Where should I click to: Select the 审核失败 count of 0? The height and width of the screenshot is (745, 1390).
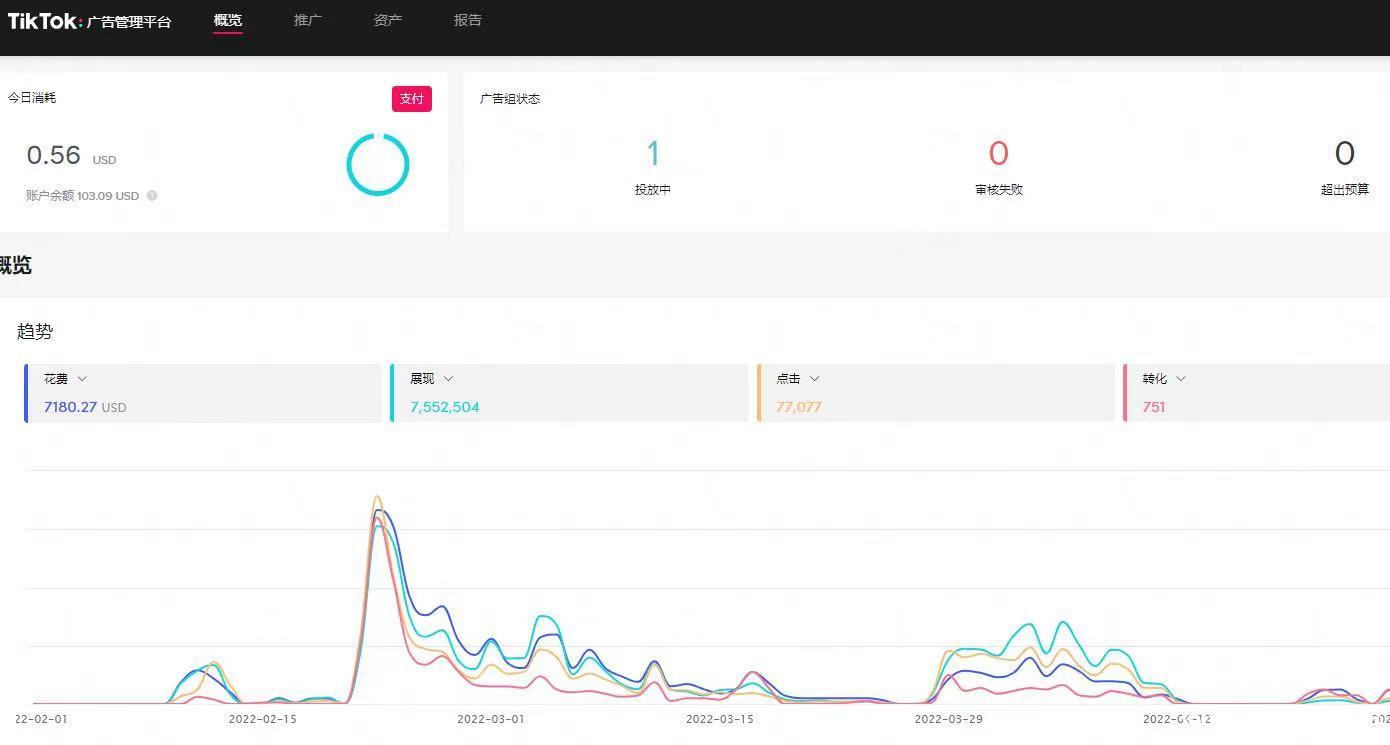click(x=998, y=153)
